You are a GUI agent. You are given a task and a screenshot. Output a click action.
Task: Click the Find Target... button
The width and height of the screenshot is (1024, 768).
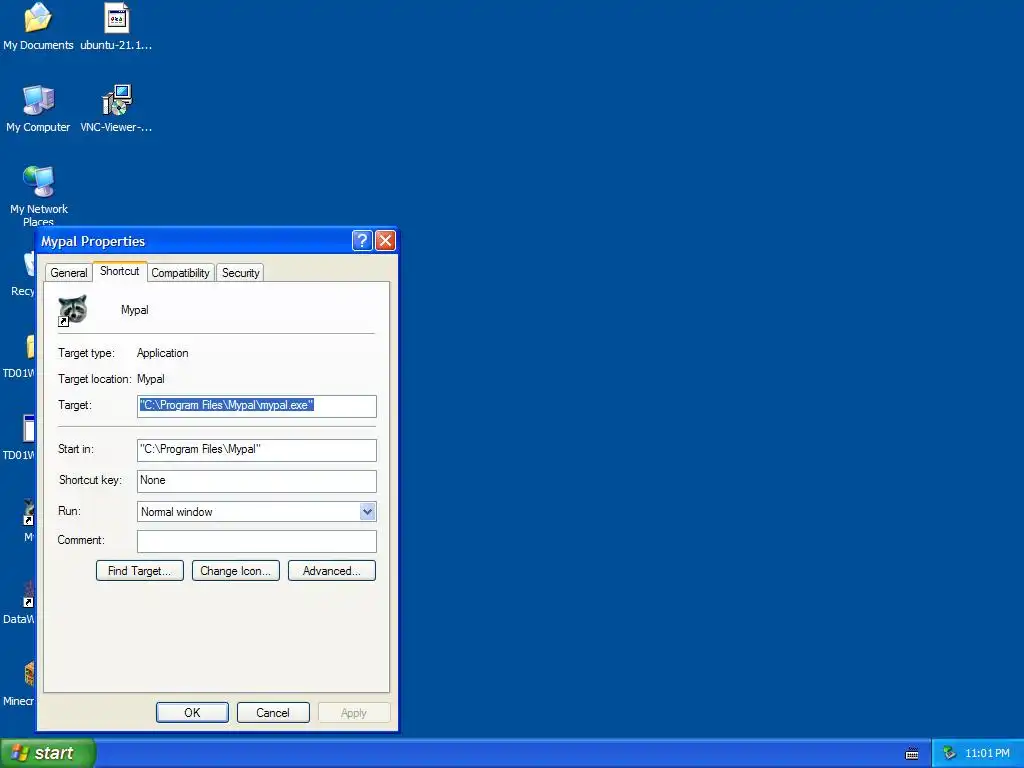(x=140, y=571)
